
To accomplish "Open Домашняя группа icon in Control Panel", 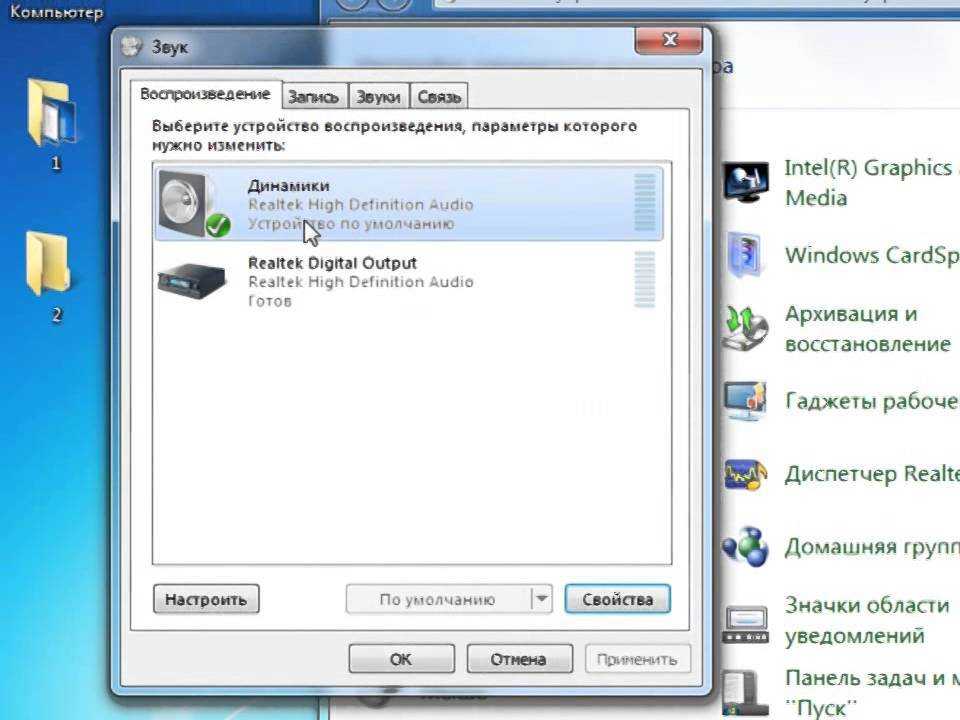I will [745, 547].
